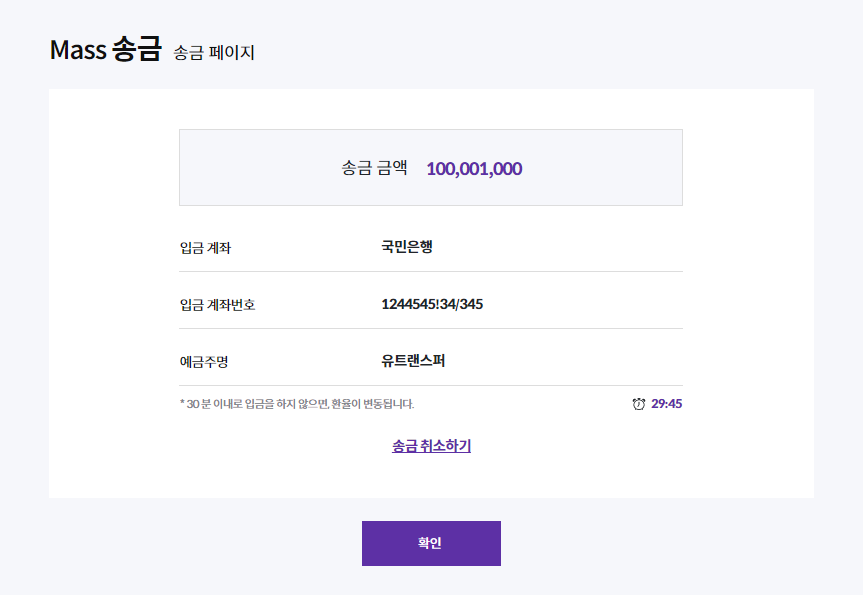Select the account number 1244545!34/345

(x=432, y=304)
